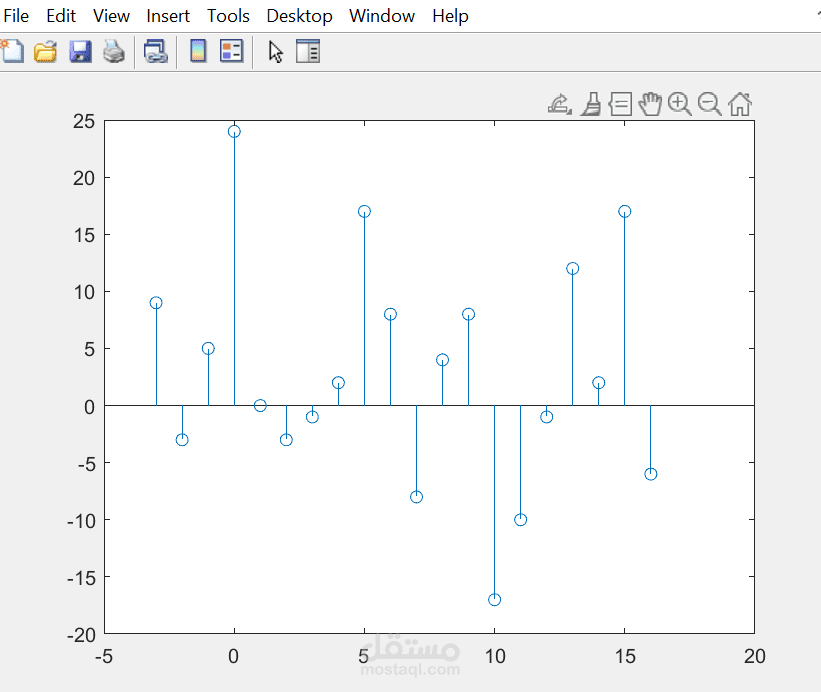Click the x-axis label 15

(x=625, y=656)
